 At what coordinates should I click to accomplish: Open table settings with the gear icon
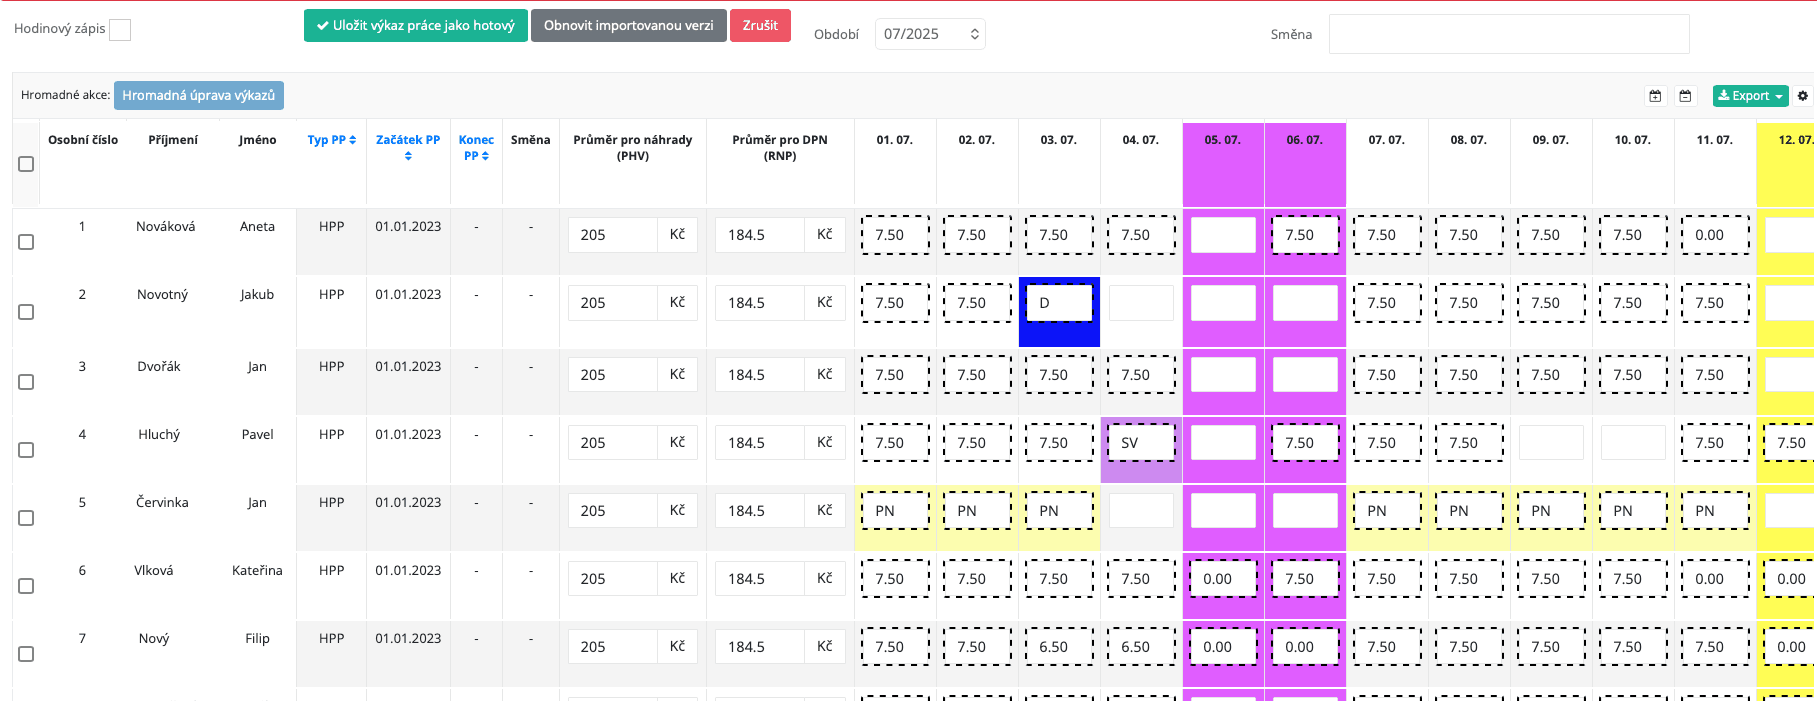pos(1803,96)
